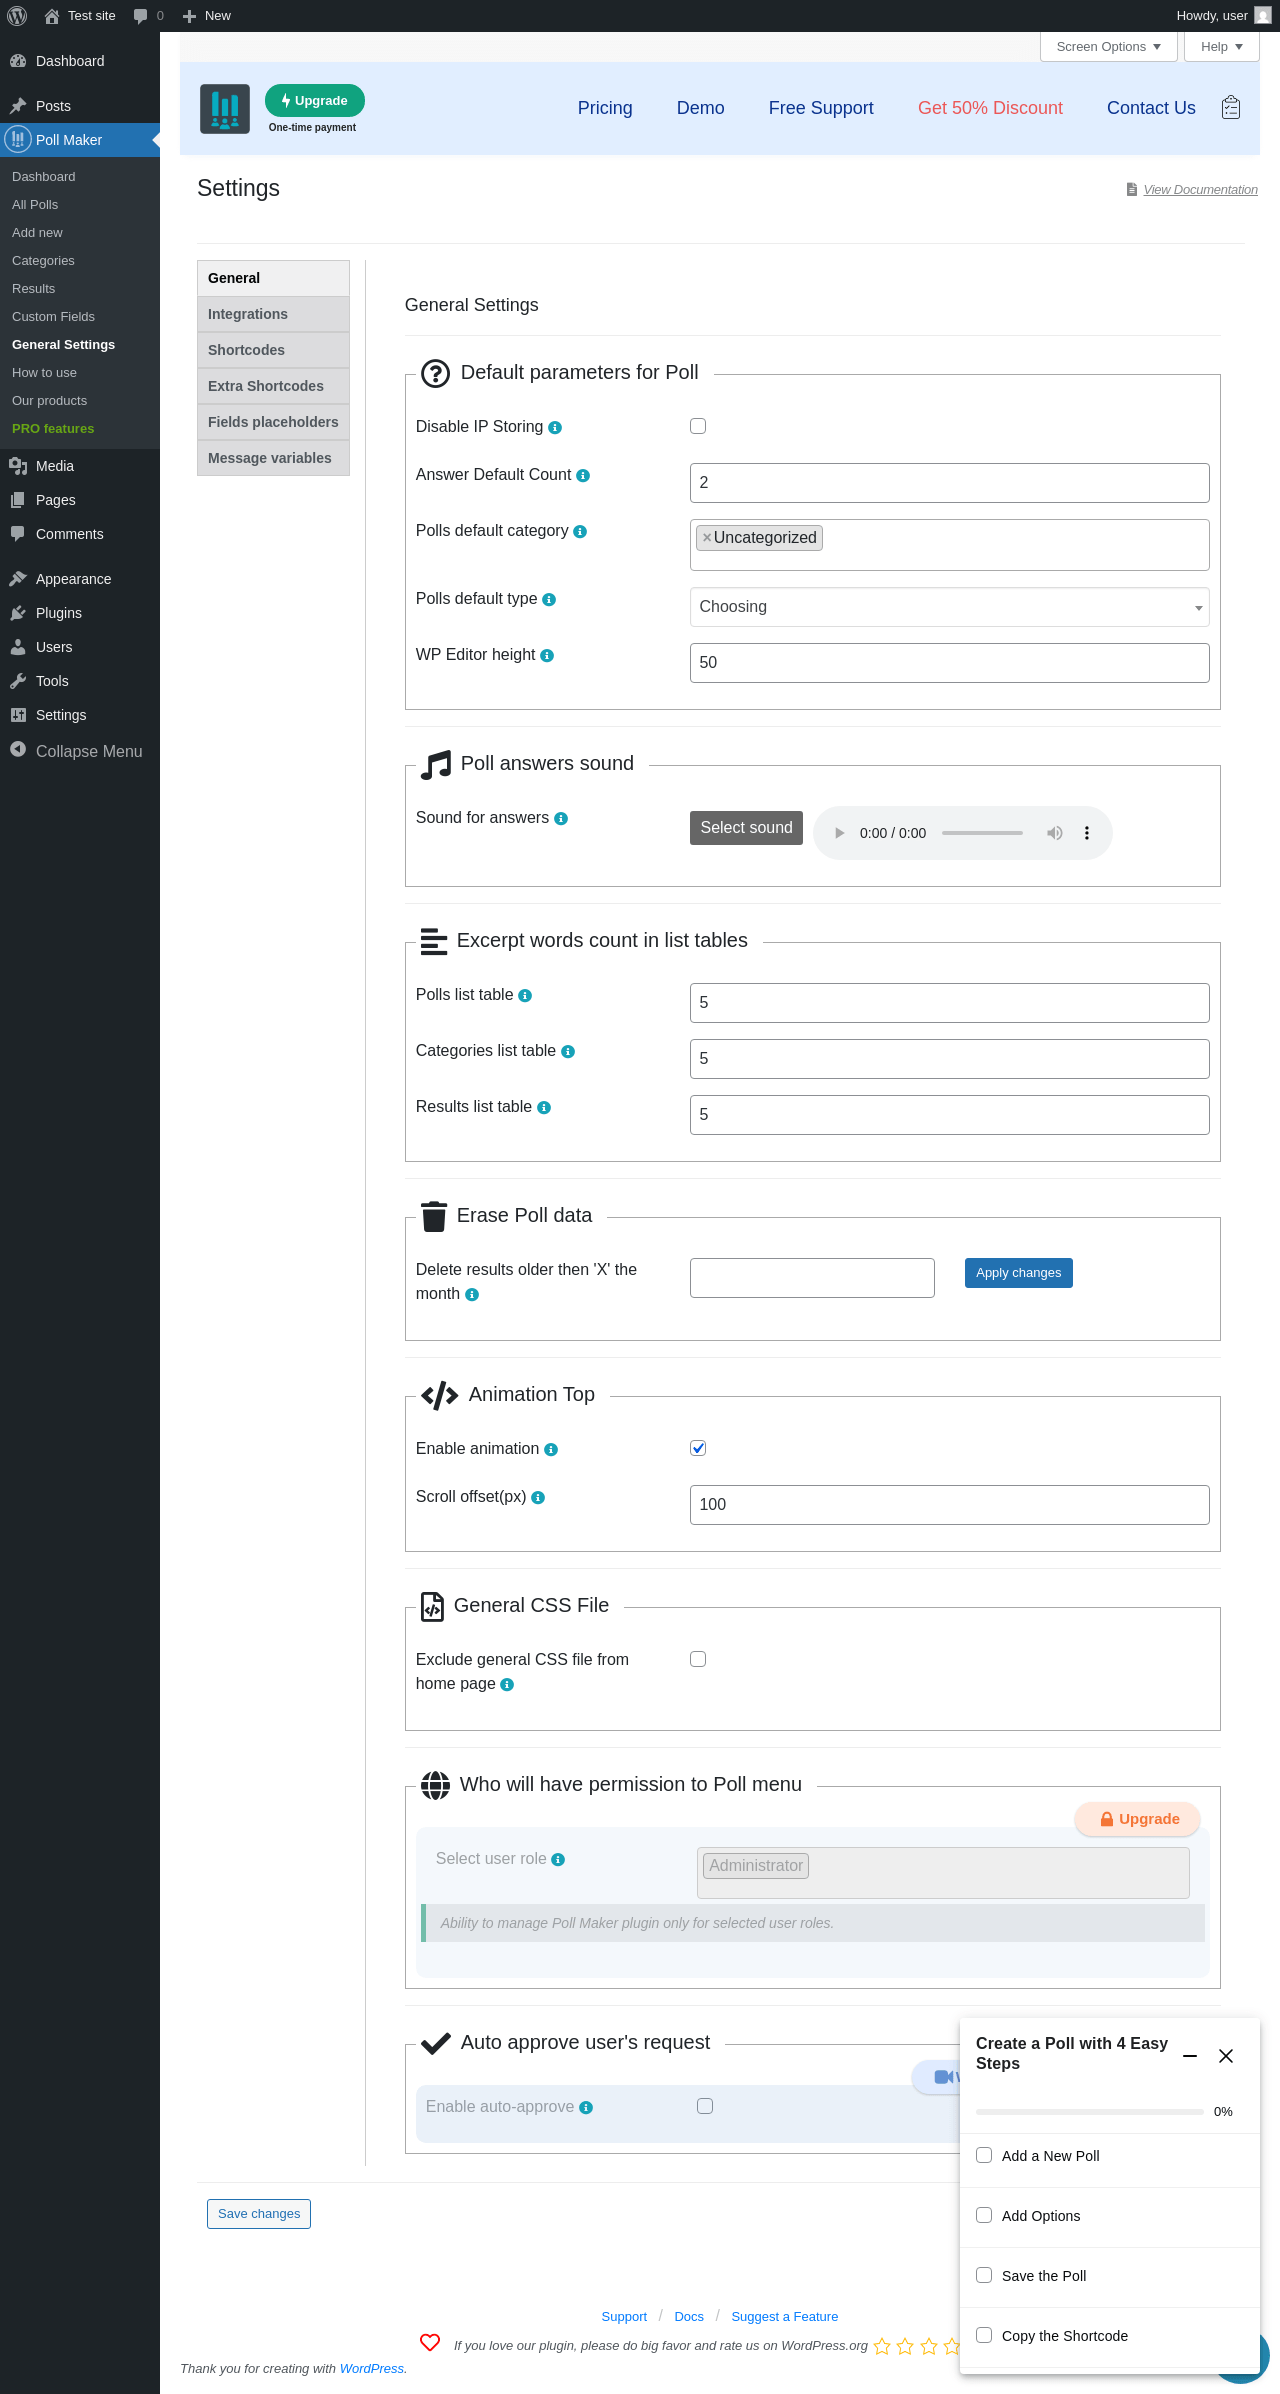Open the clipboard checklist icon in banner
The height and width of the screenshot is (2394, 1280).
(1231, 107)
